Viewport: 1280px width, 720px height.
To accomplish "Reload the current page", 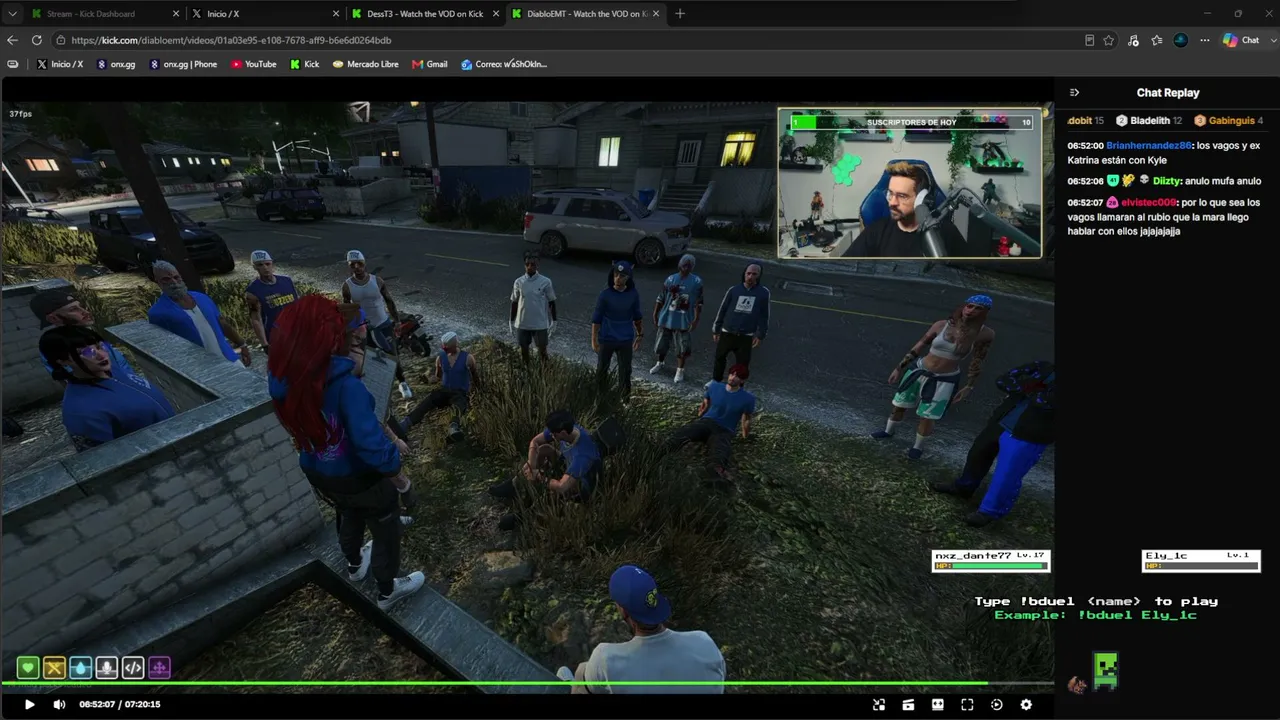I will [x=37, y=40].
